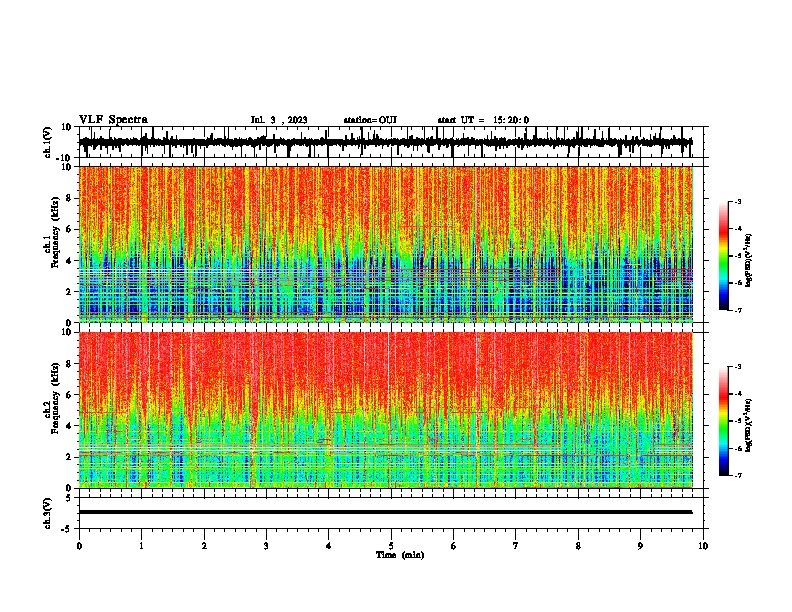Click the ch.1 spectrogram color scale bar
Image resolution: width=792 pixels, height=612 pixels.
[724, 256]
